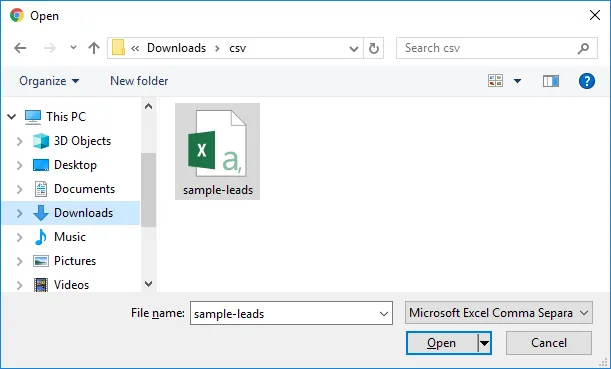Expand the Music node
Screen dimensions: 611x369
pyautogui.click(x=19, y=237)
